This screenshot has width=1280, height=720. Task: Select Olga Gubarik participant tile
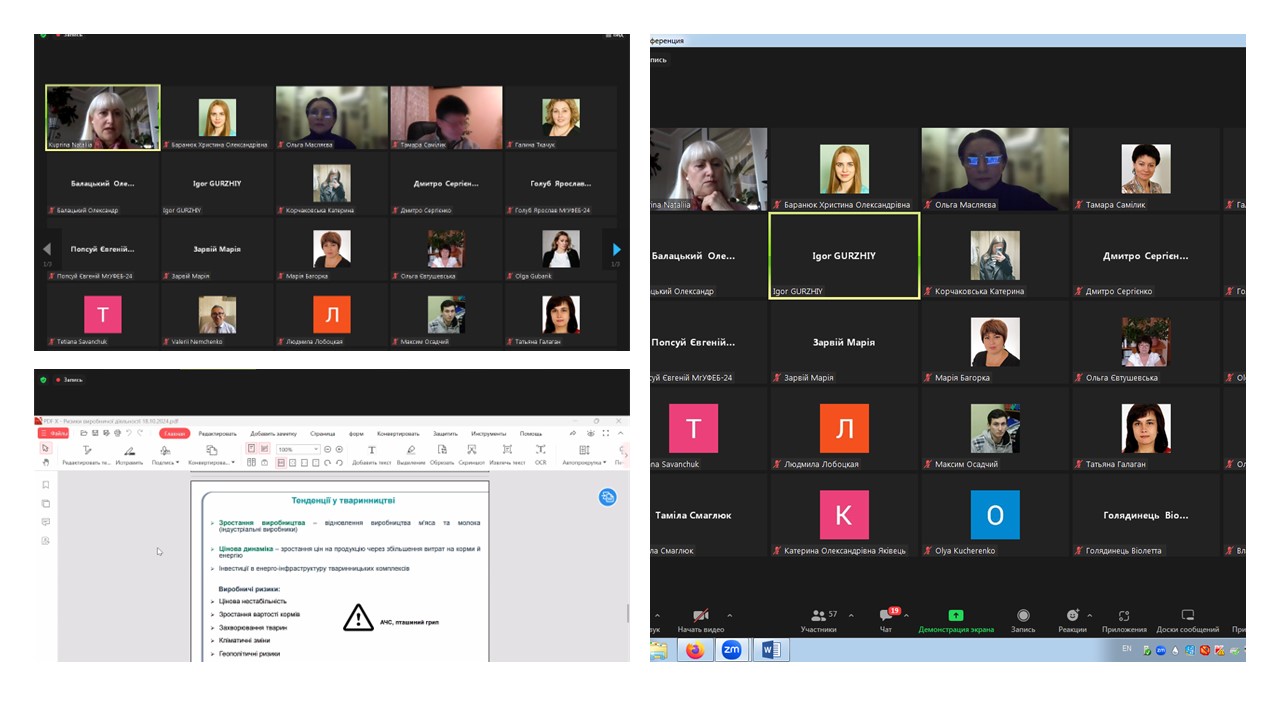[561, 249]
